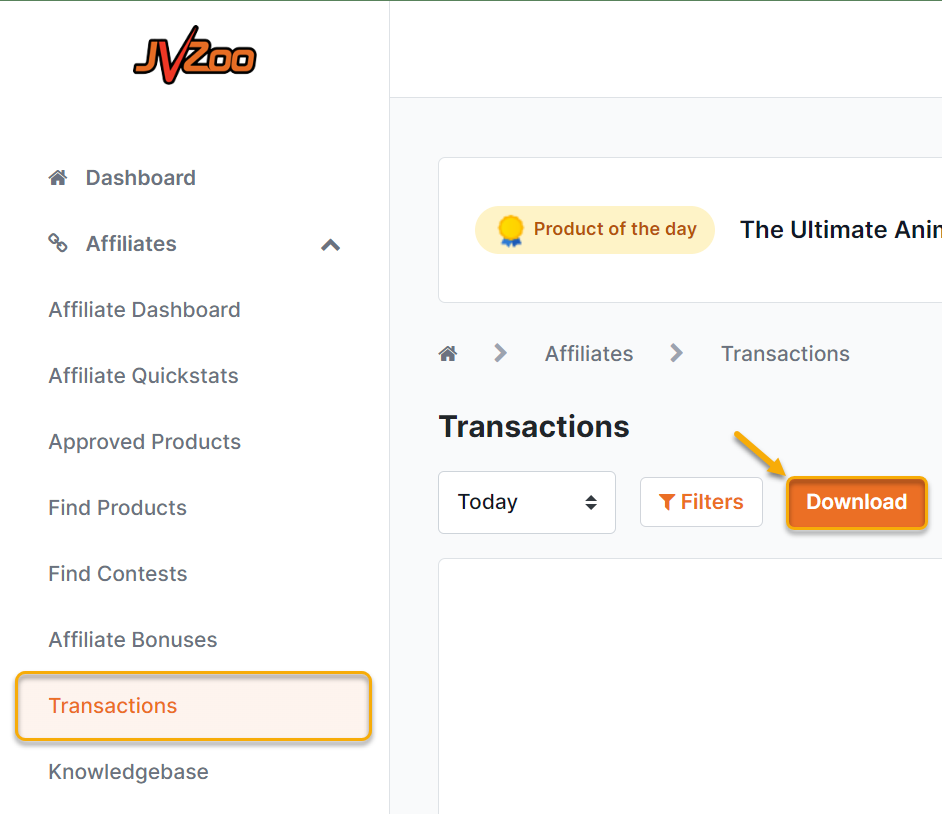Open Affiliate Dashboard in the sidebar
The image size is (942, 814).
[144, 310]
